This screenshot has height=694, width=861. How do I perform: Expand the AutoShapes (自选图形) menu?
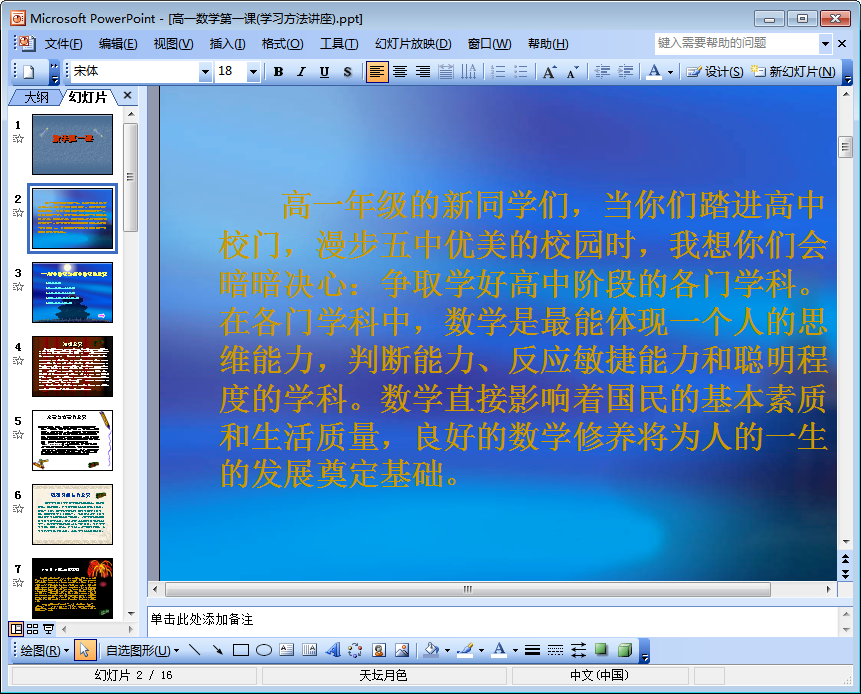click(142, 650)
